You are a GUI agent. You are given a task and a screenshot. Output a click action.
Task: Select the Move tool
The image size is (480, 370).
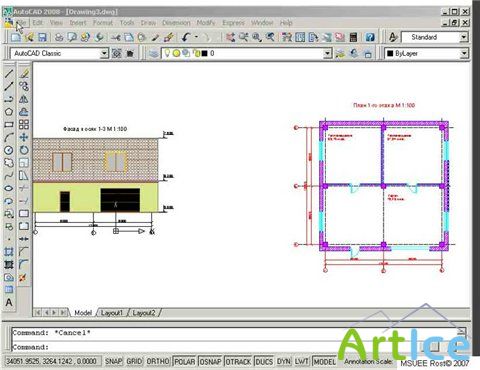coord(24,137)
